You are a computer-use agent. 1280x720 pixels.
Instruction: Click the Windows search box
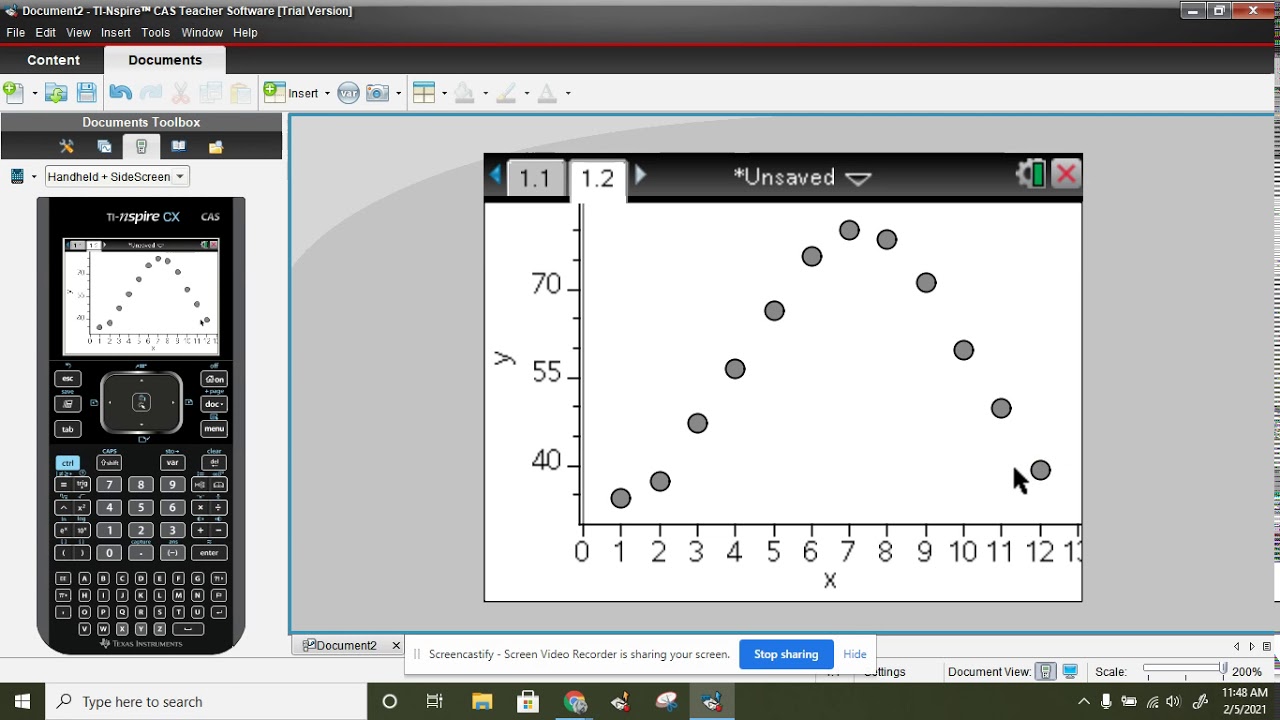pyautogui.click(x=205, y=702)
